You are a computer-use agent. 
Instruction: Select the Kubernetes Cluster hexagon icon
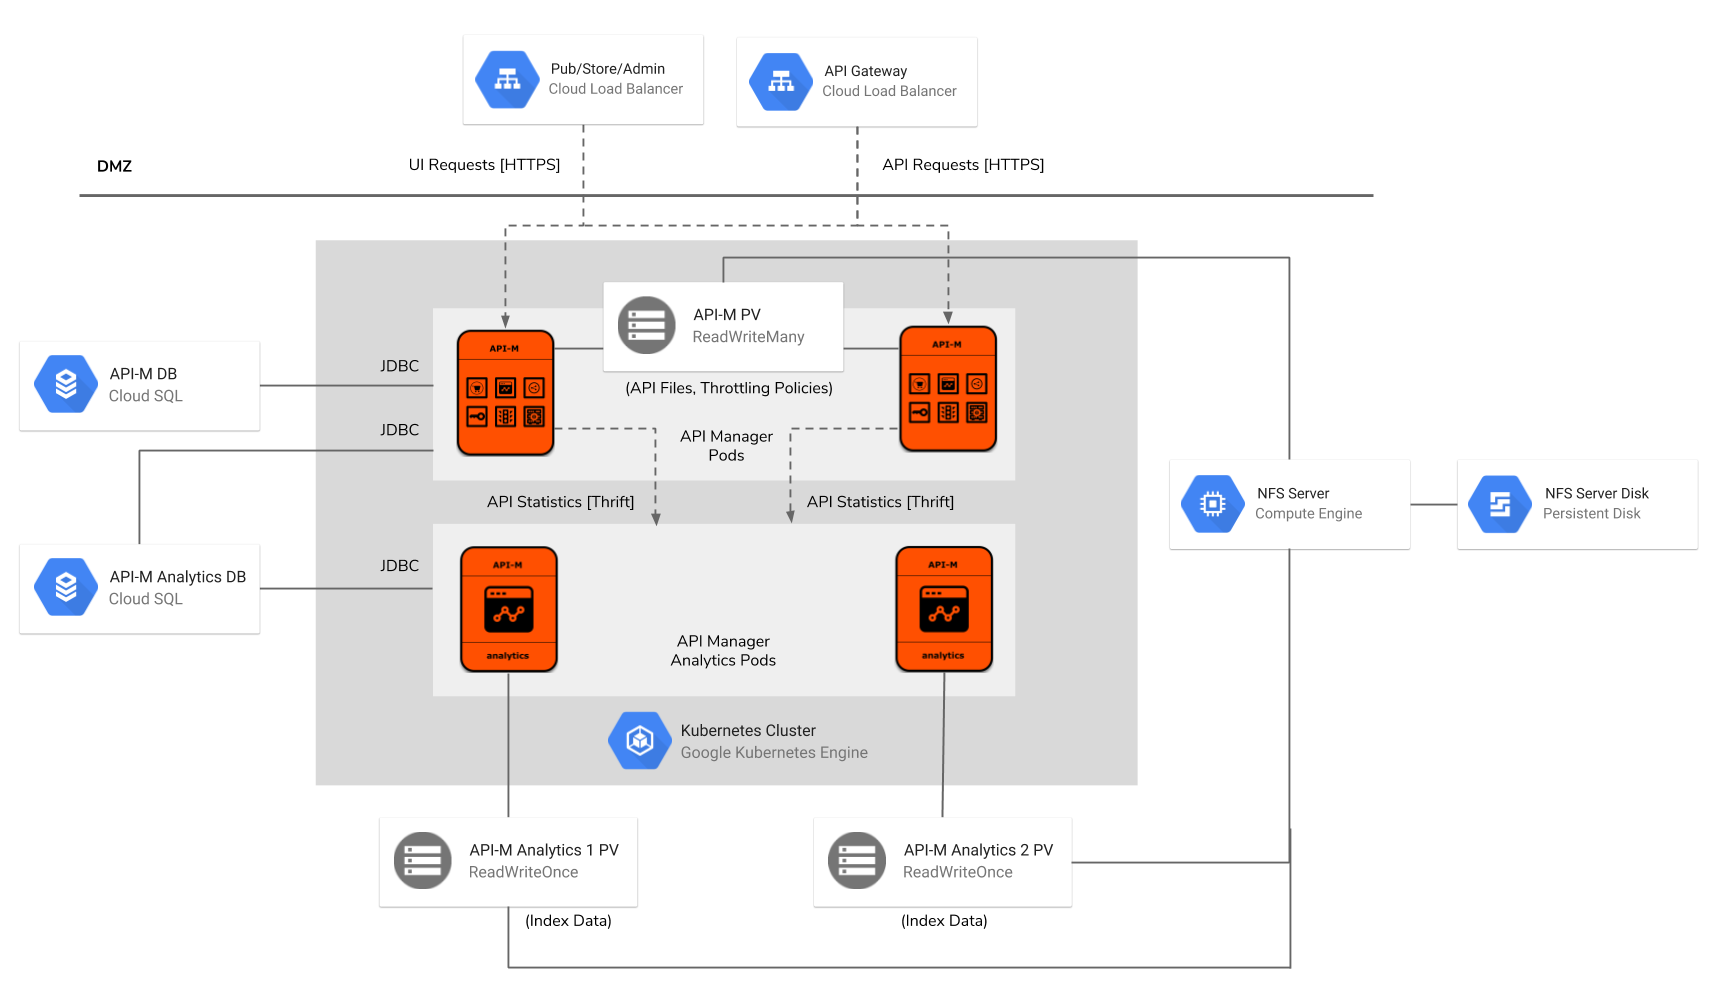tap(640, 741)
